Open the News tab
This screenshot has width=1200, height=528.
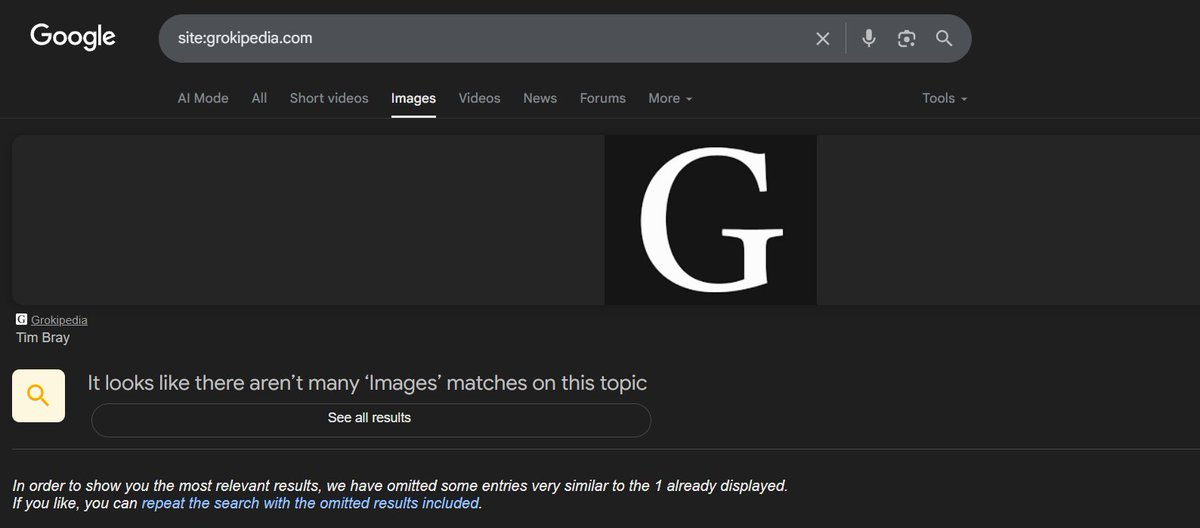(540, 98)
